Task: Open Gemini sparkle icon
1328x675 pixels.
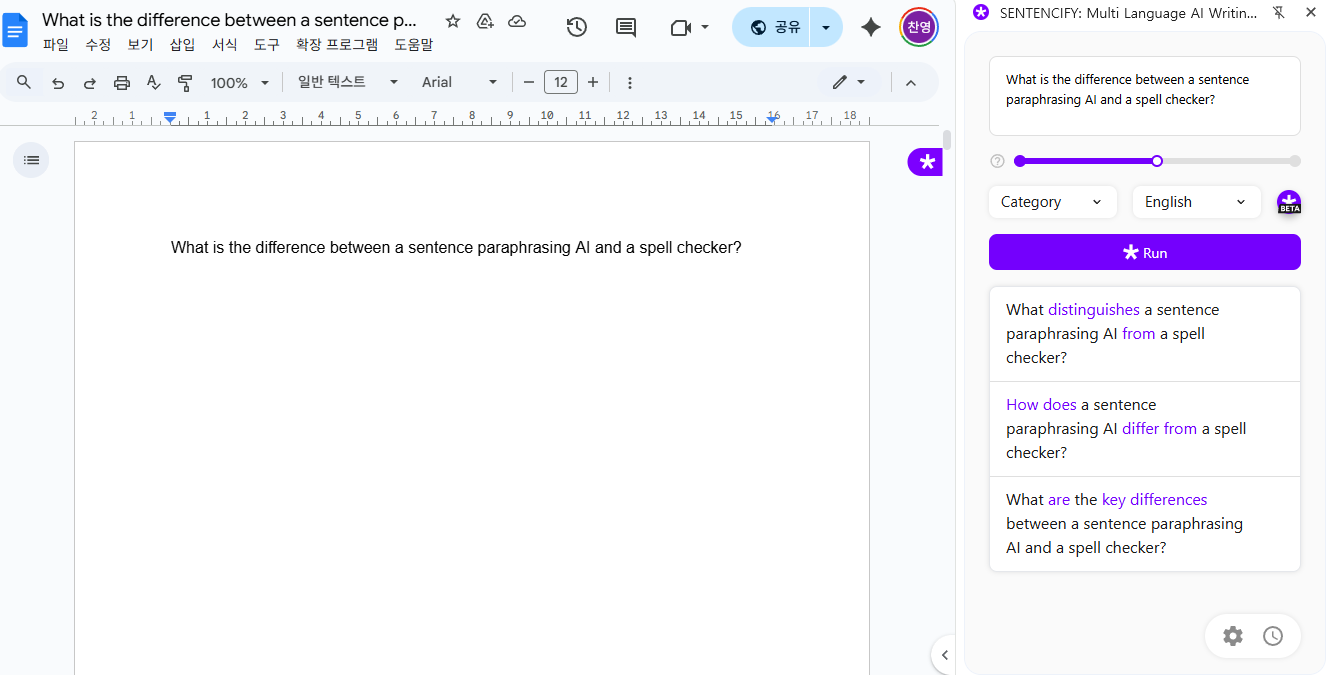Action: tap(871, 27)
